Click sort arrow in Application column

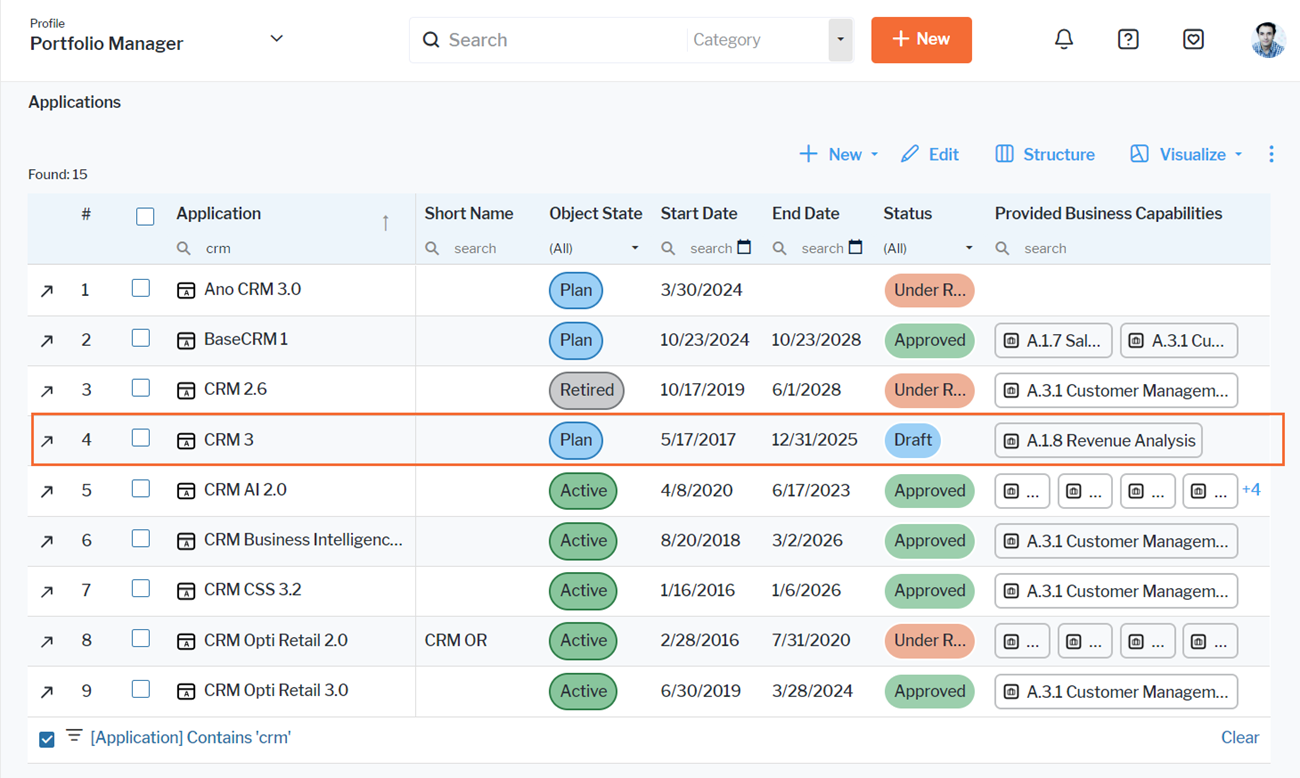click(385, 222)
